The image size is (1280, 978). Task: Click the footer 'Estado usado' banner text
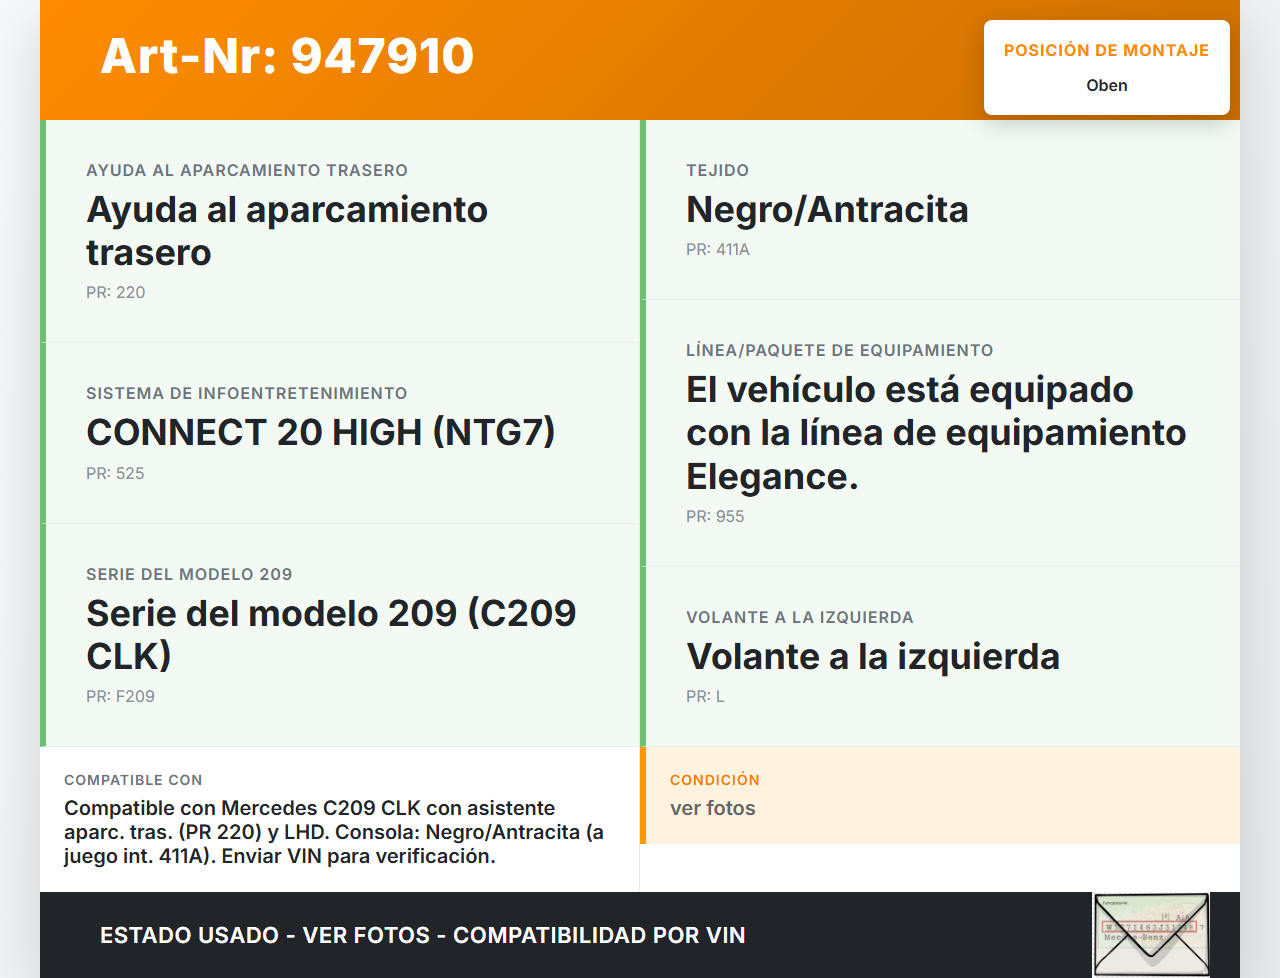(x=422, y=936)
